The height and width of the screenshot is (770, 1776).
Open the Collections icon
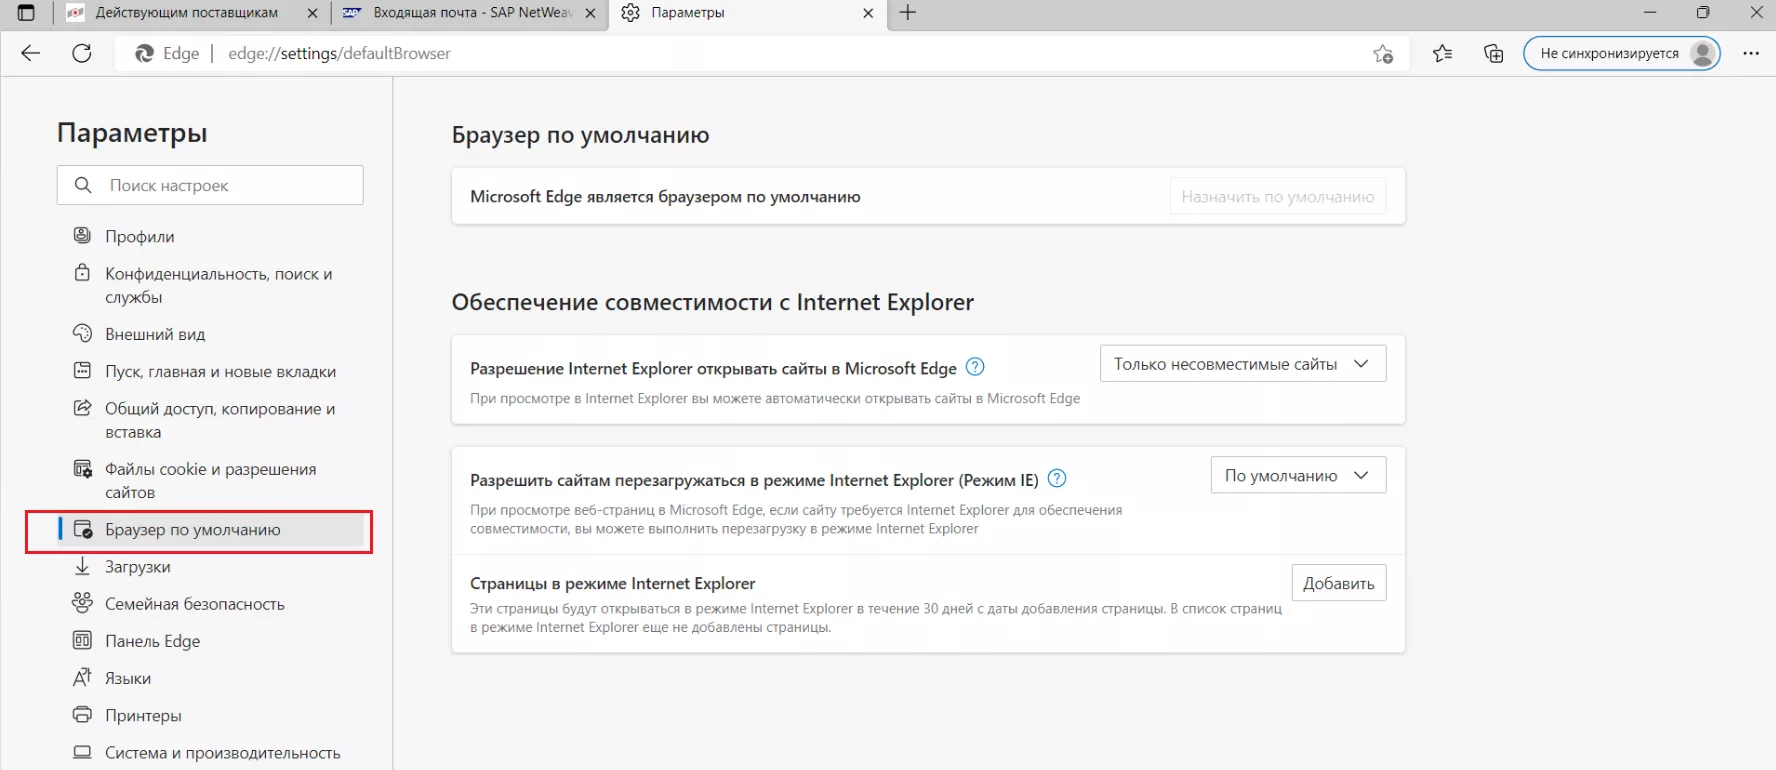click(1493, 54)
